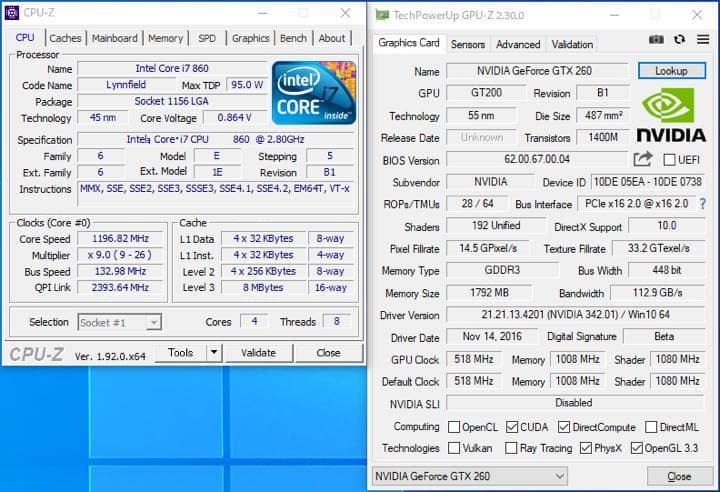Click the NVIDIA logo in GPU-Z
Viewport: 720px width, 492px height.
coord(670,116)
